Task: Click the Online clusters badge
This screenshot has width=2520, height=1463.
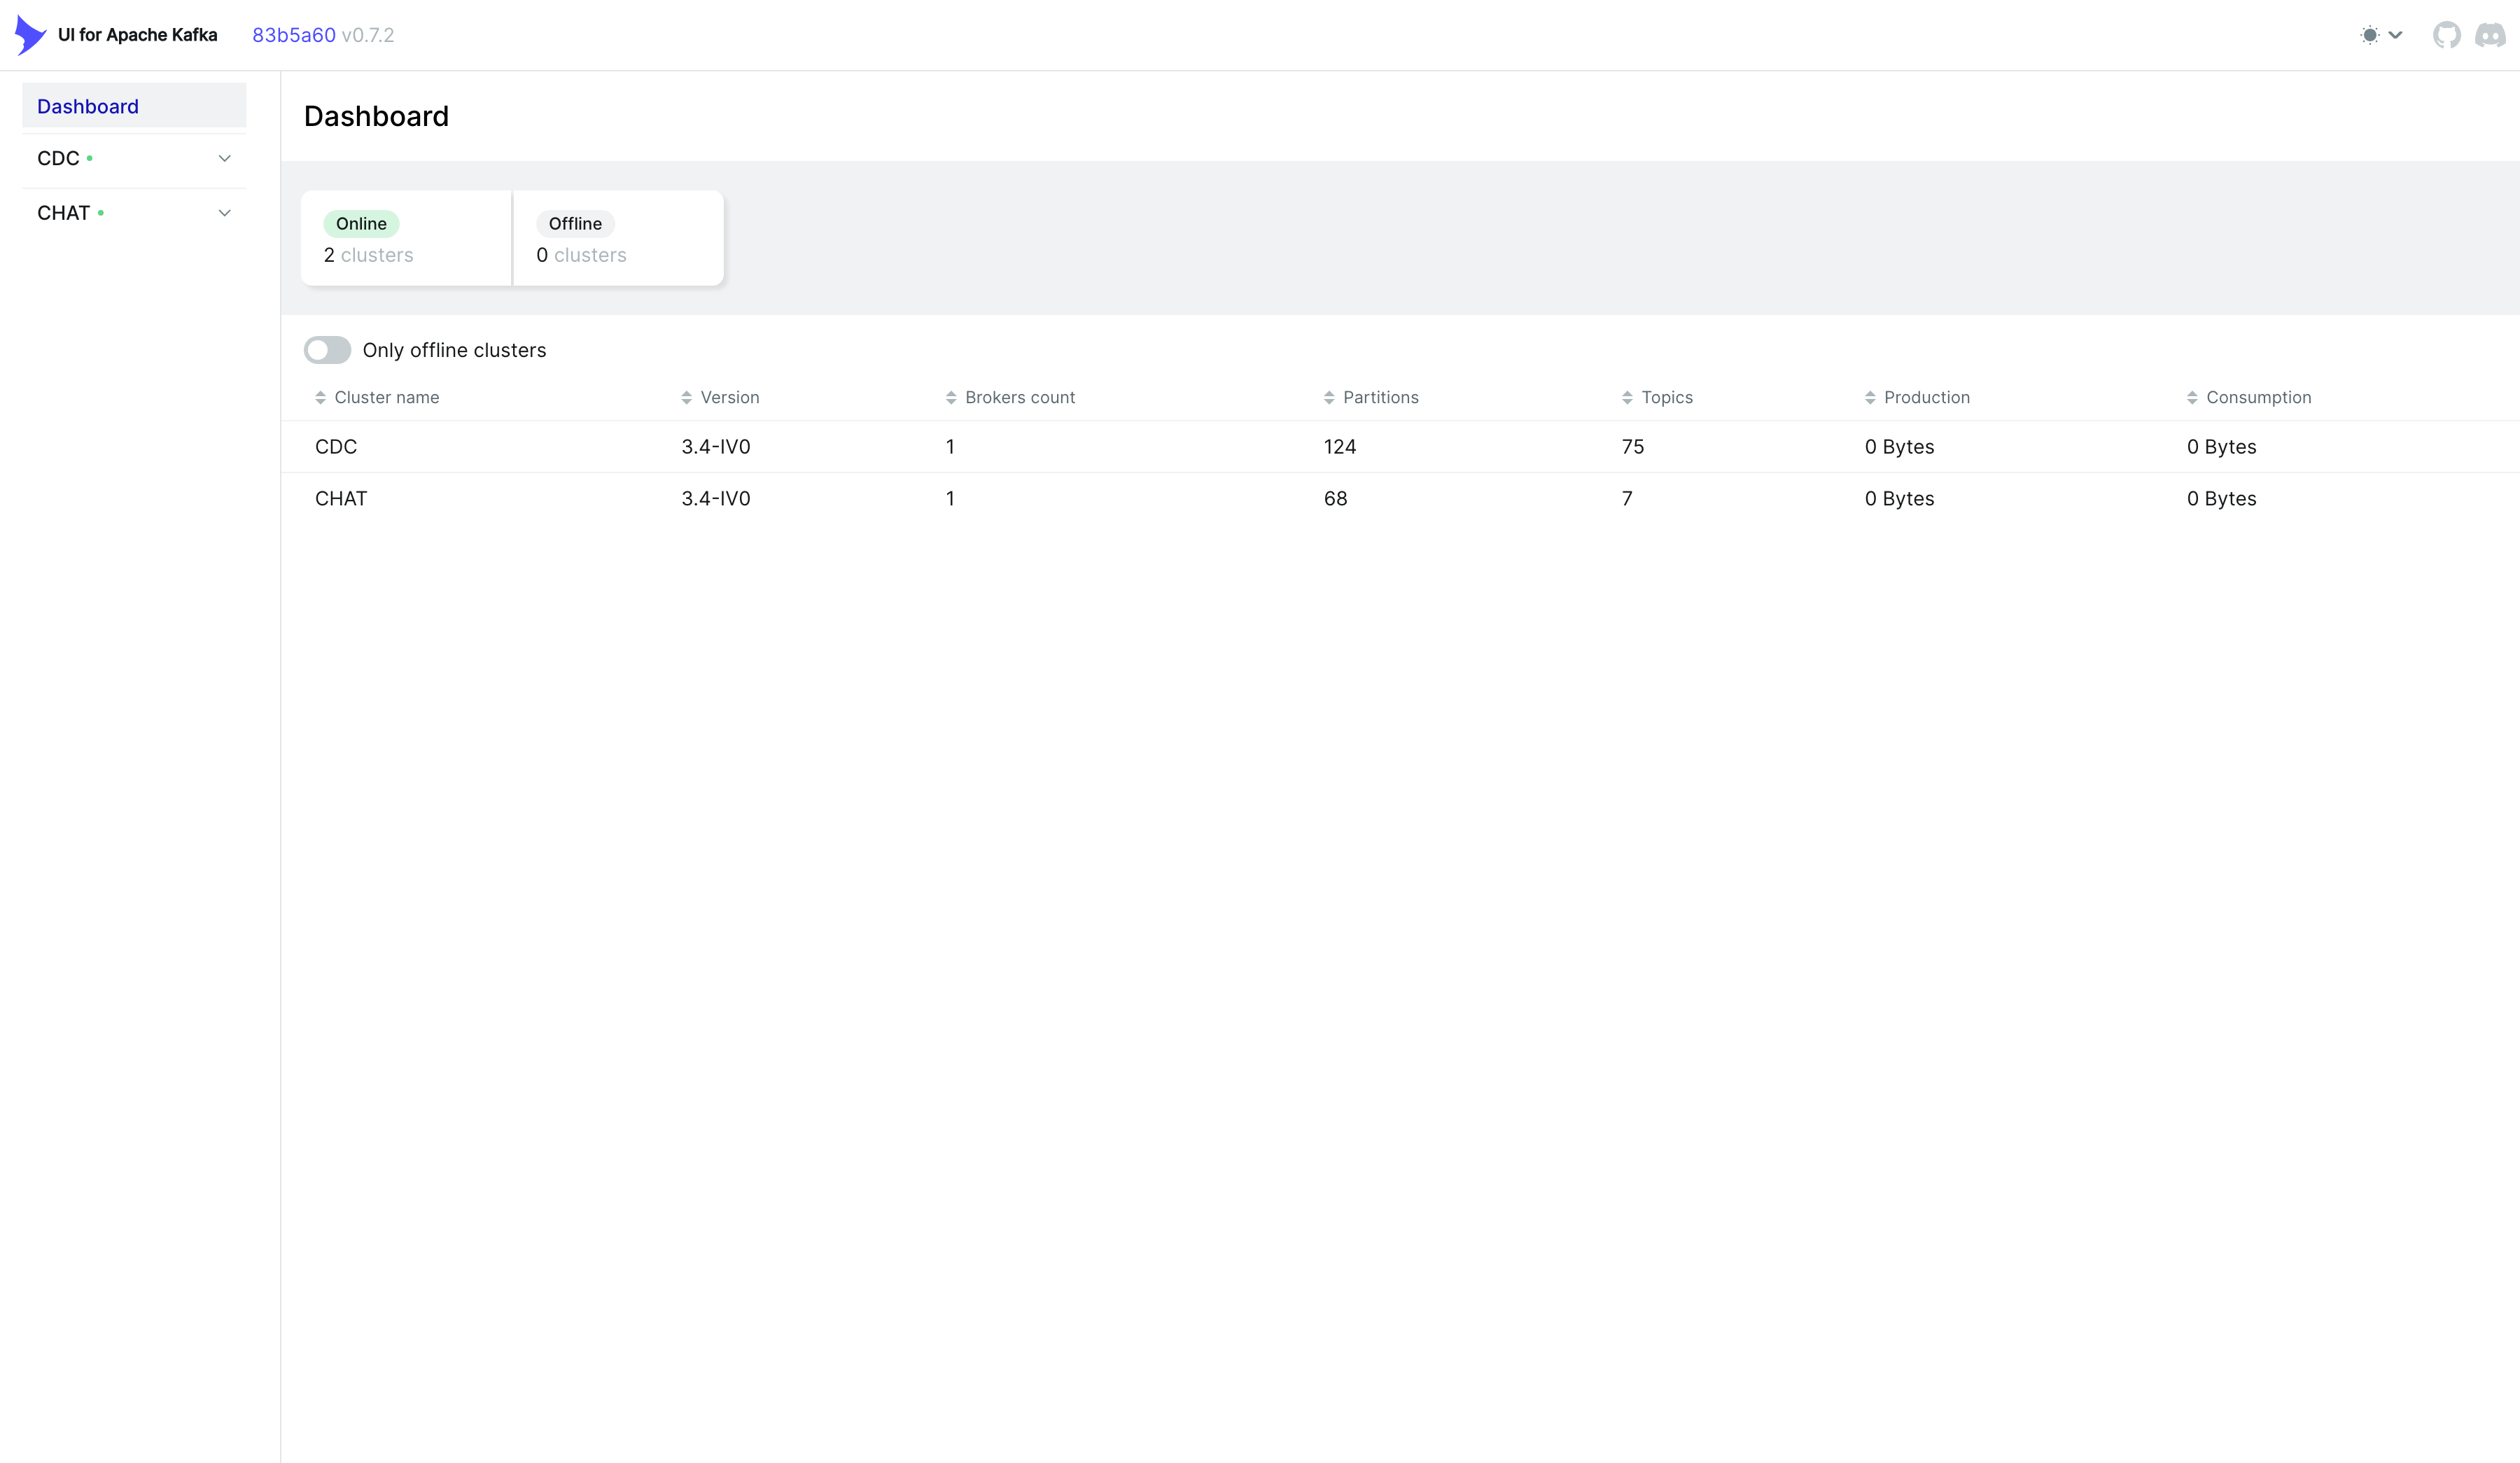Action: click(x=361, y=224)
